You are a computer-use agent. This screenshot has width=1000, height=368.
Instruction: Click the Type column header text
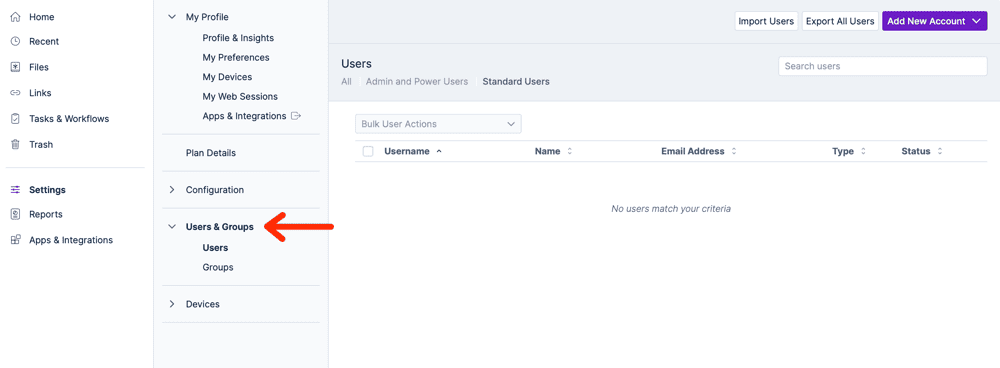(x=842, y=152)
